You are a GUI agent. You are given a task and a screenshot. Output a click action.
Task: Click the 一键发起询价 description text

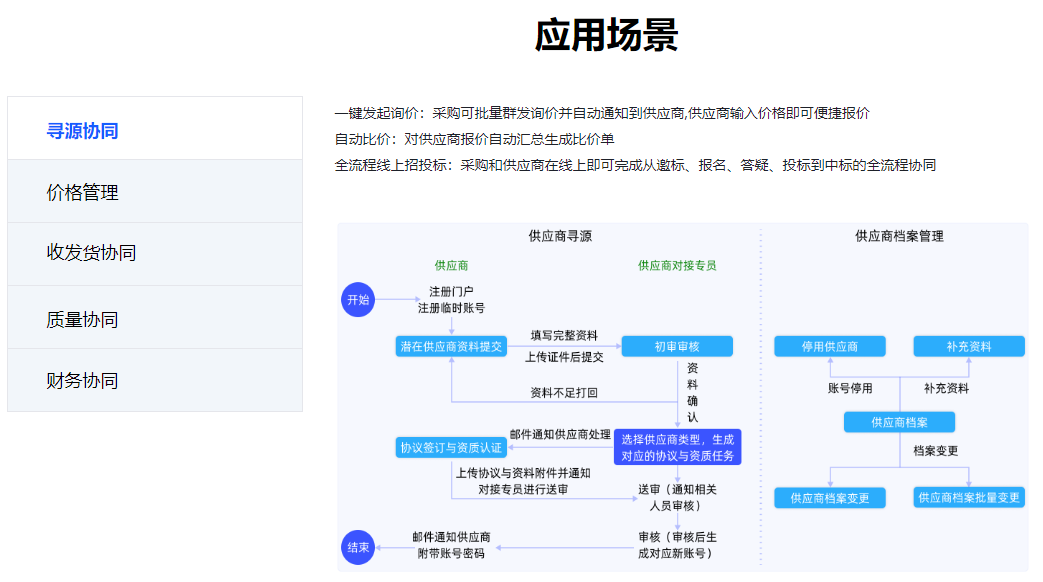603,113
